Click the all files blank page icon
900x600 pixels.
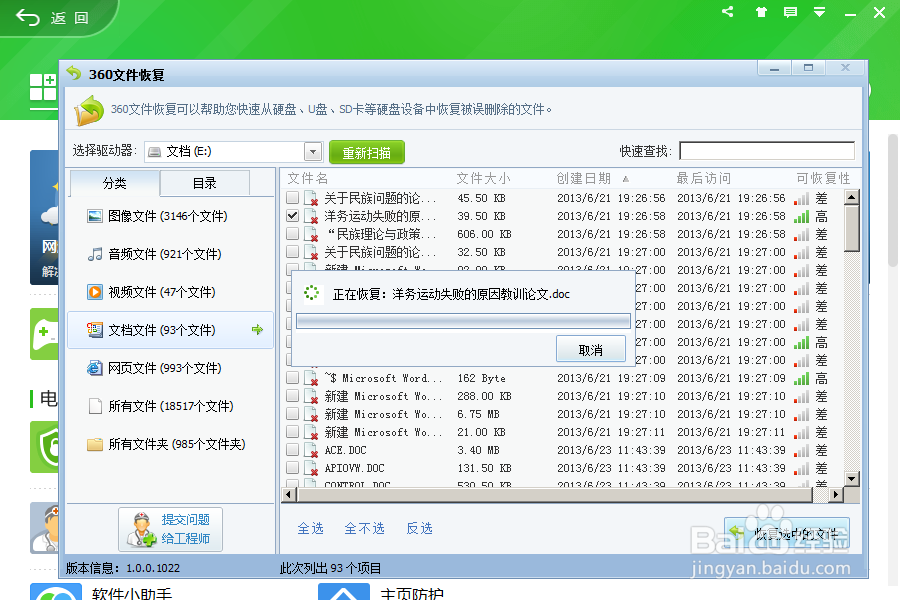95,406
